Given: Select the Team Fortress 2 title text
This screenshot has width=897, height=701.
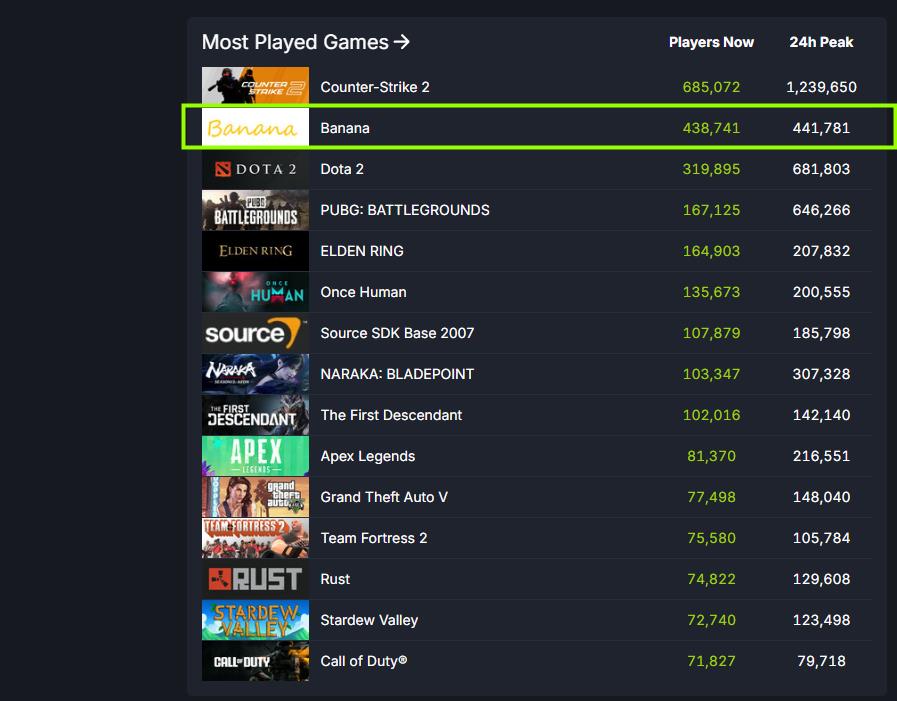Looking at the screenshot, I should point(373,538).
